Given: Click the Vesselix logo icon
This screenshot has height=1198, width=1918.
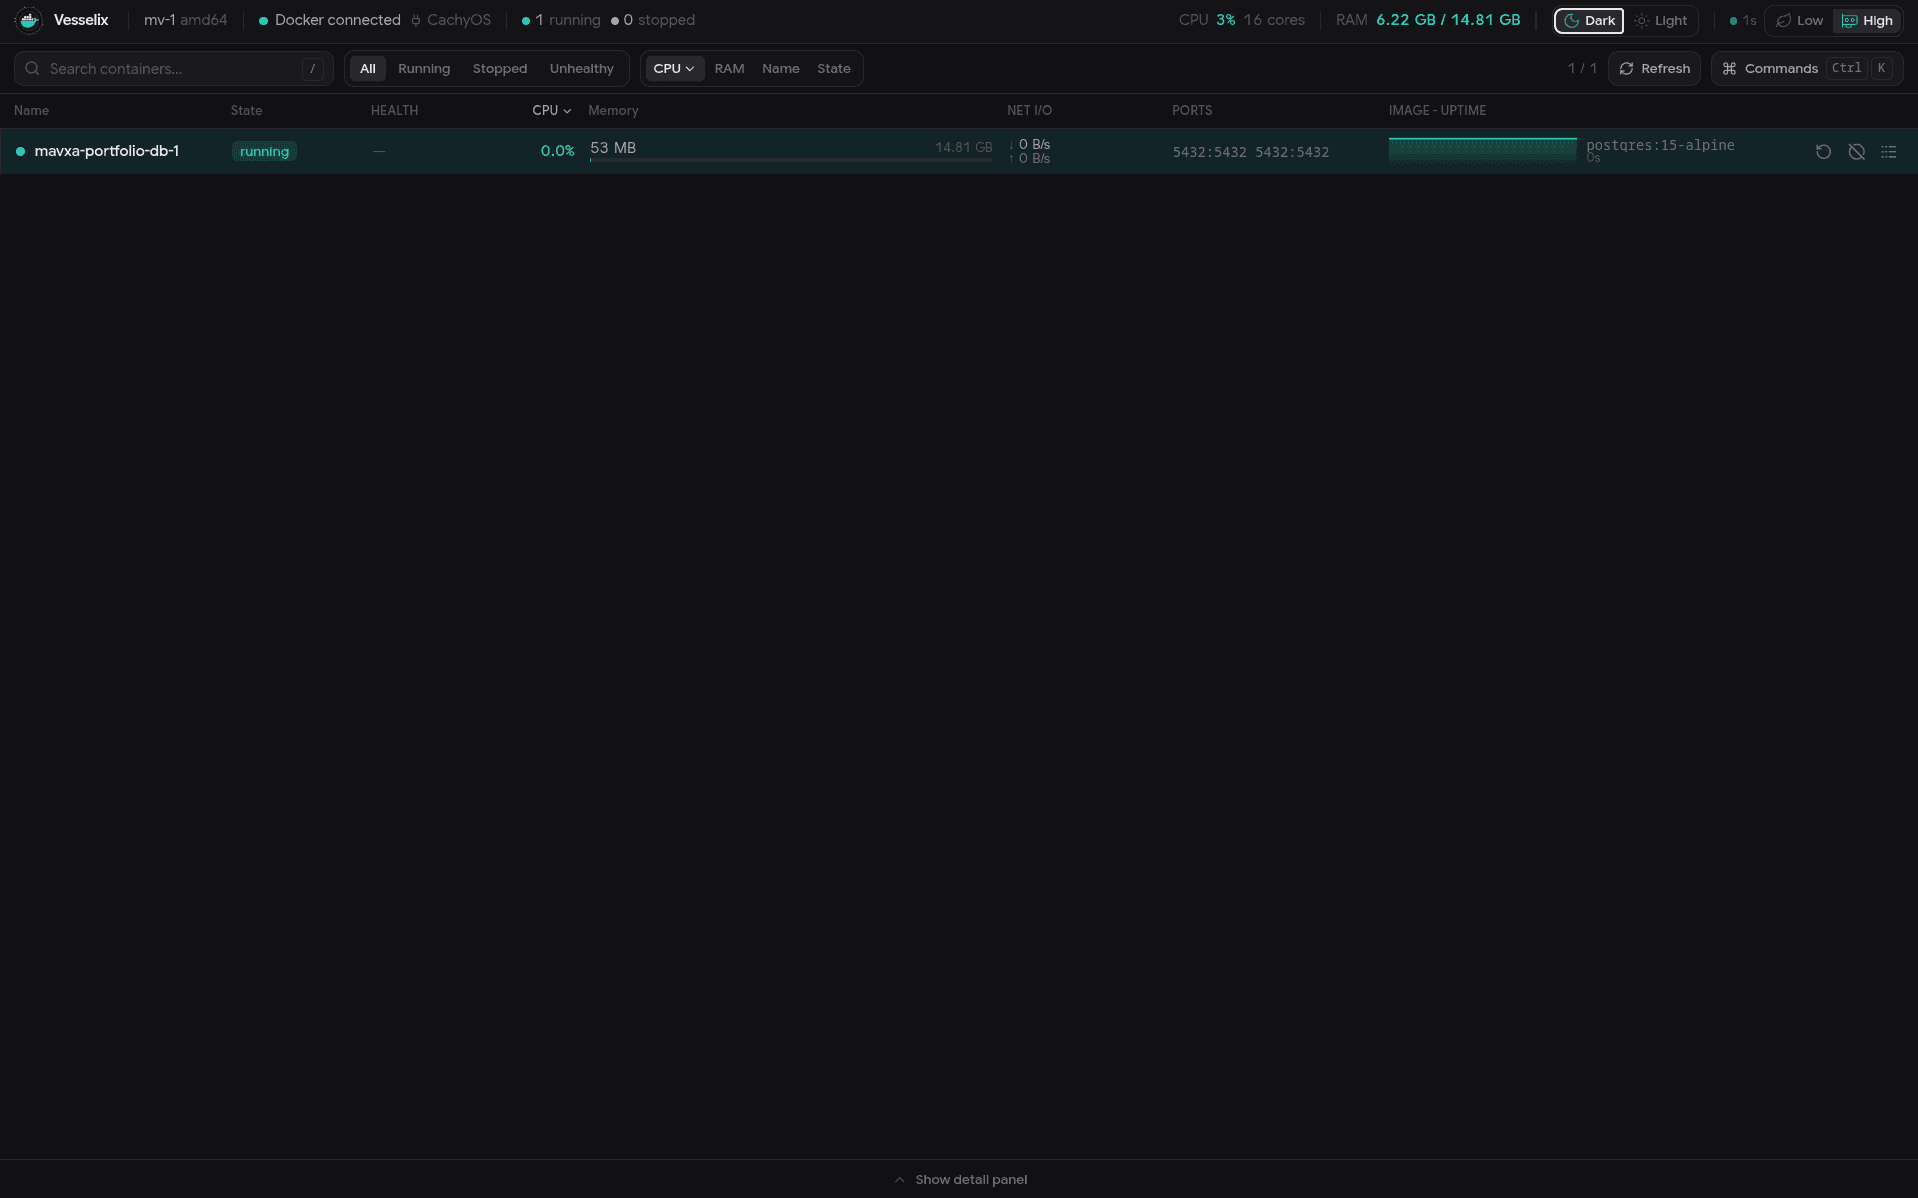Looking at the screenshot, I should click(x=29, y=20).
